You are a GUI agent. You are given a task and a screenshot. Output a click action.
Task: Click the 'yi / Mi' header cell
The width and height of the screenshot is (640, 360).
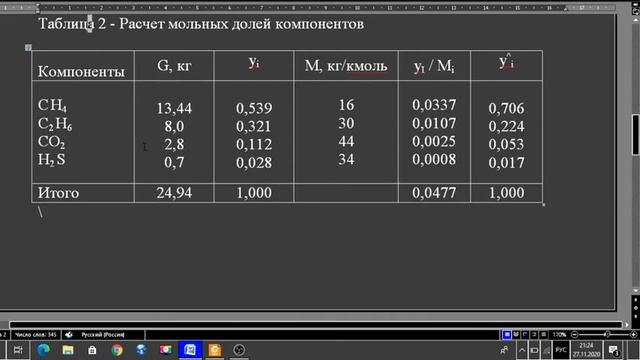tap(434, 66)
